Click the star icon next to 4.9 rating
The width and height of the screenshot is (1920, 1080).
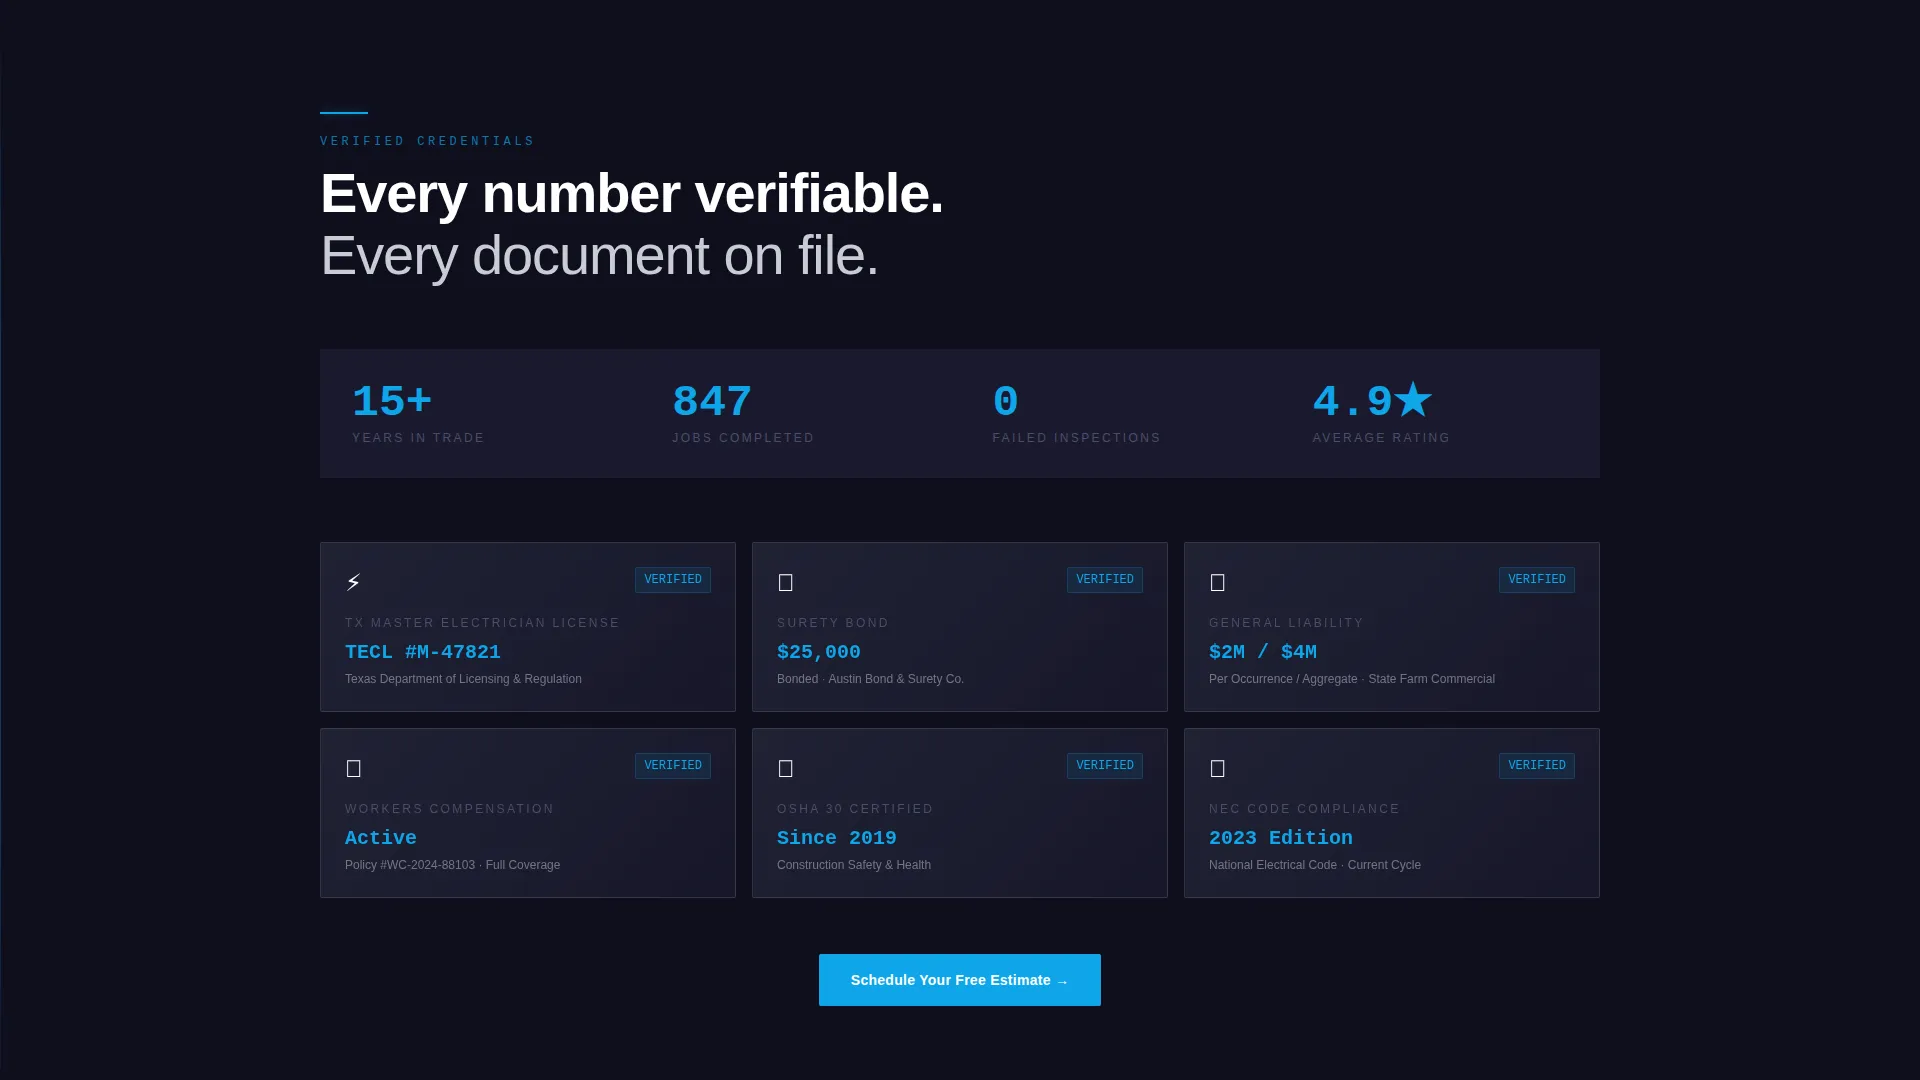(1413, 400)
